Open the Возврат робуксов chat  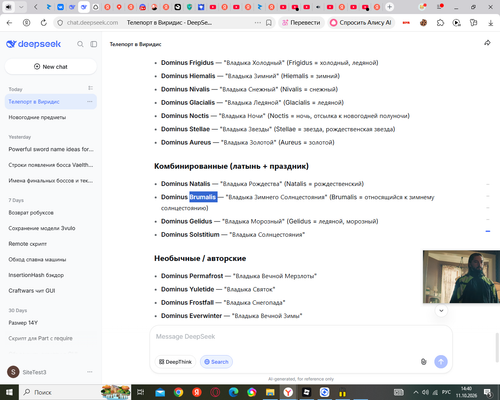51,213
